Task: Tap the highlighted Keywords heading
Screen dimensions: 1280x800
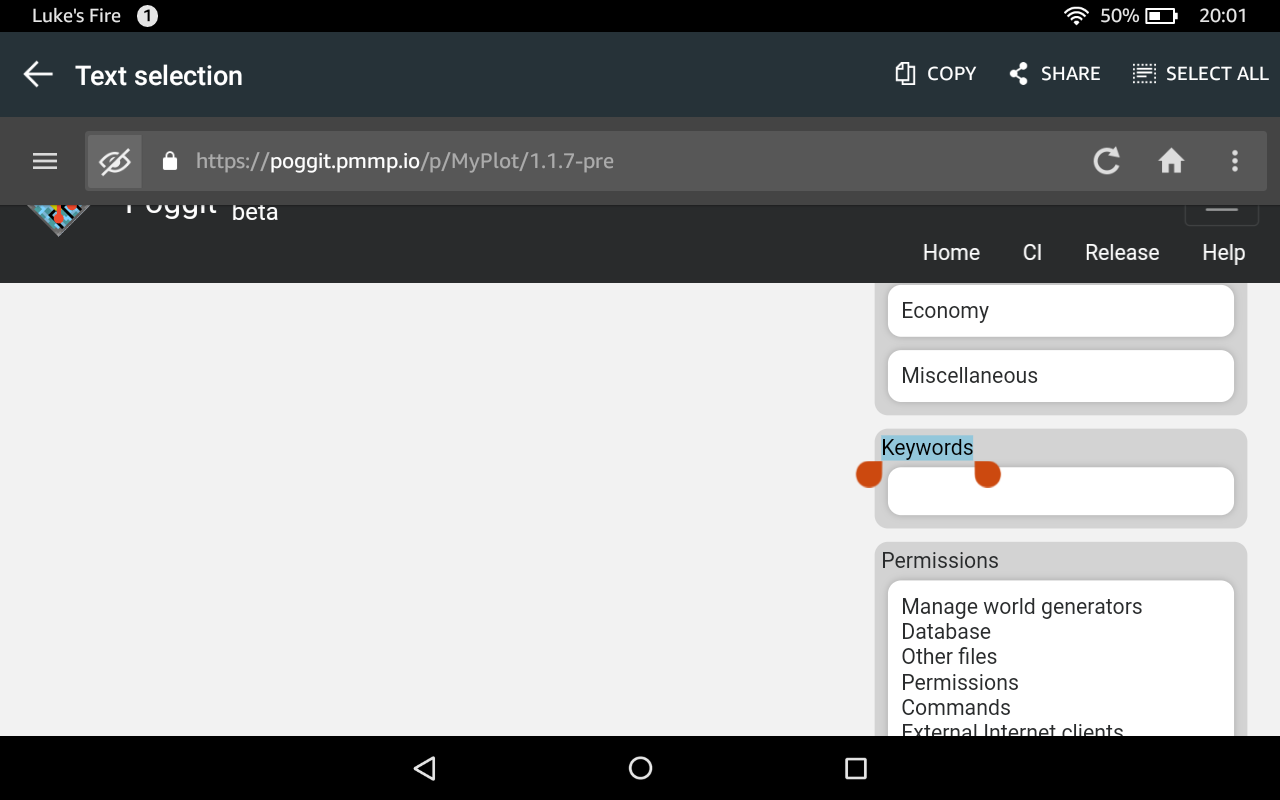Action: pyautogui.click(x=927, y=448)
